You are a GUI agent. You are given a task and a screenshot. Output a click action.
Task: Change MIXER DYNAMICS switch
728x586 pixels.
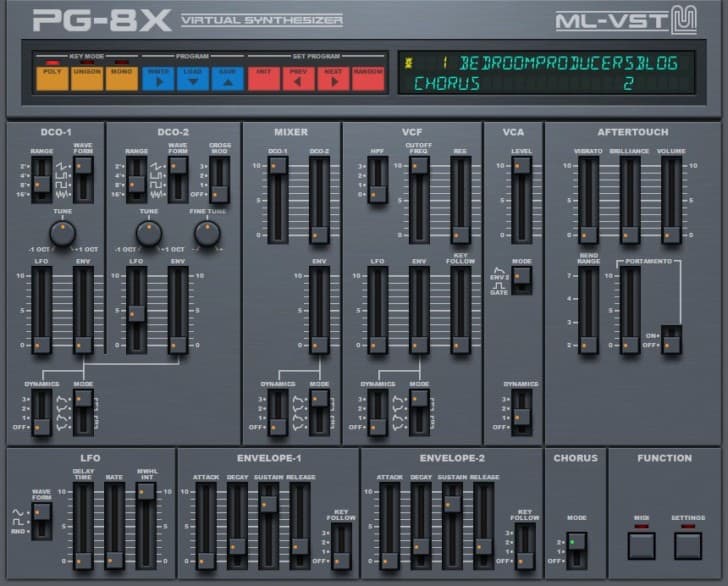(278, 413)
